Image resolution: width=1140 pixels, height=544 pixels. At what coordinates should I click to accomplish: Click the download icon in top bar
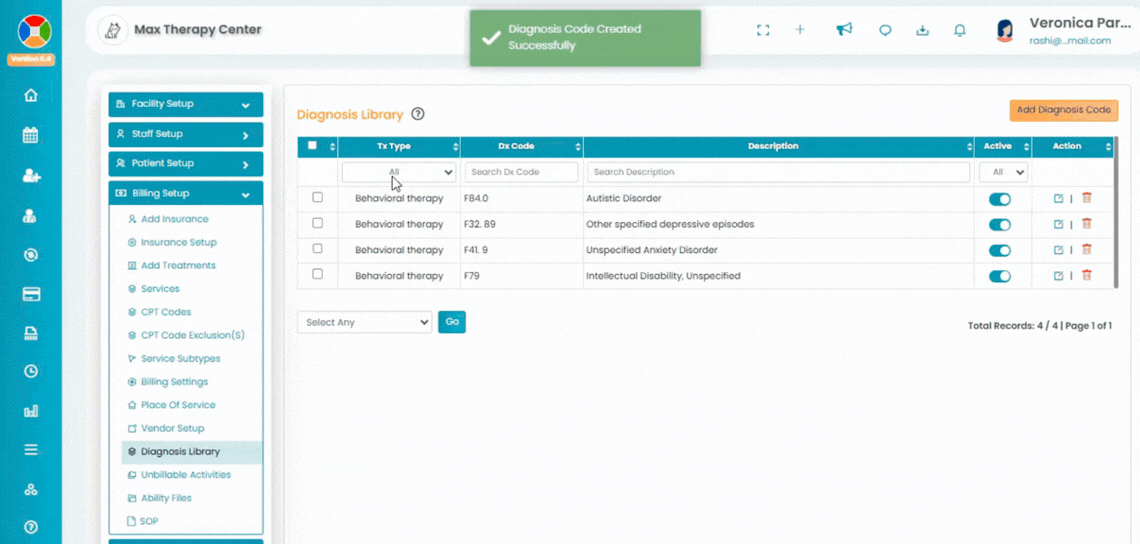click(x=923, y=31)
